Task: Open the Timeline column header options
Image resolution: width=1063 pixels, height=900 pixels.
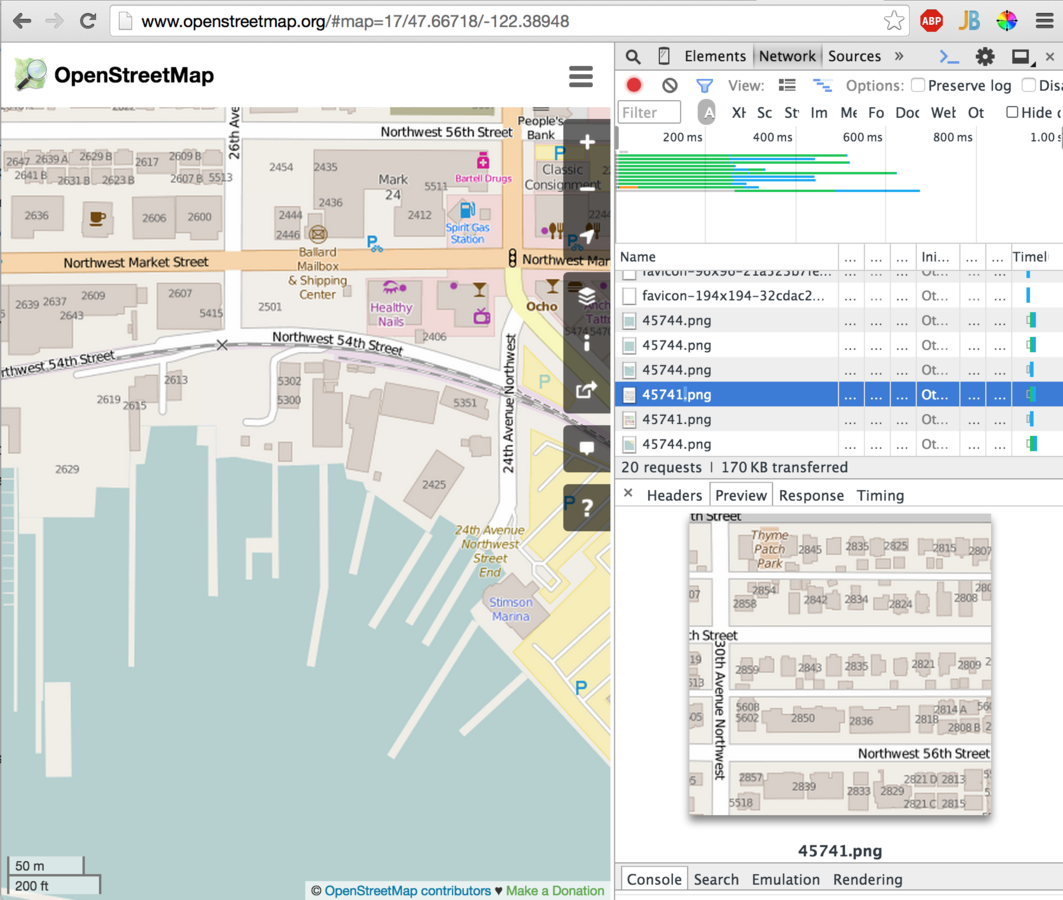Action: coord(1037,257)
